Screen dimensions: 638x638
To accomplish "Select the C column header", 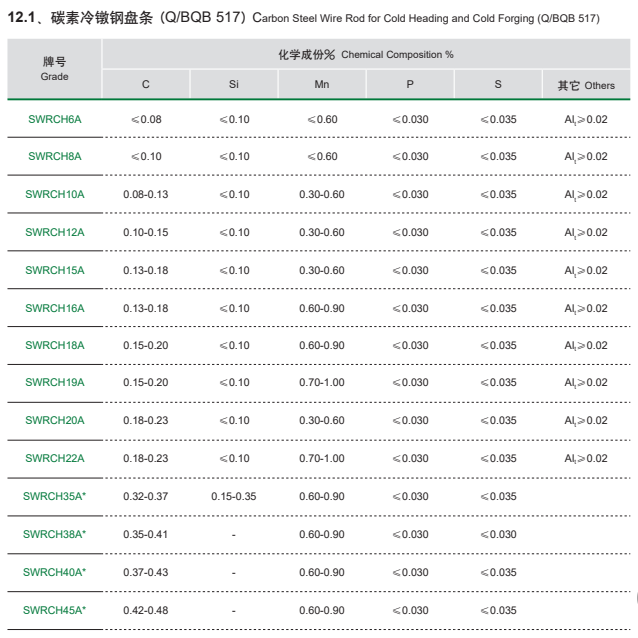I will point(146,85).
